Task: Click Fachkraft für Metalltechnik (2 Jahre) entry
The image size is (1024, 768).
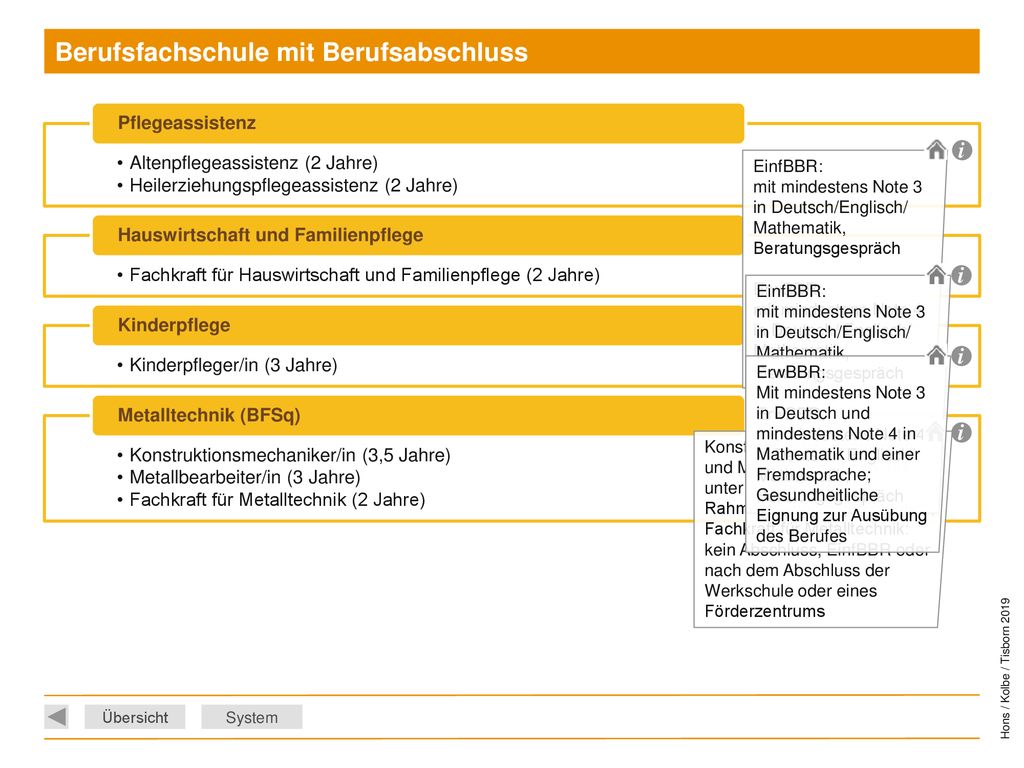Action: (277, 500)
